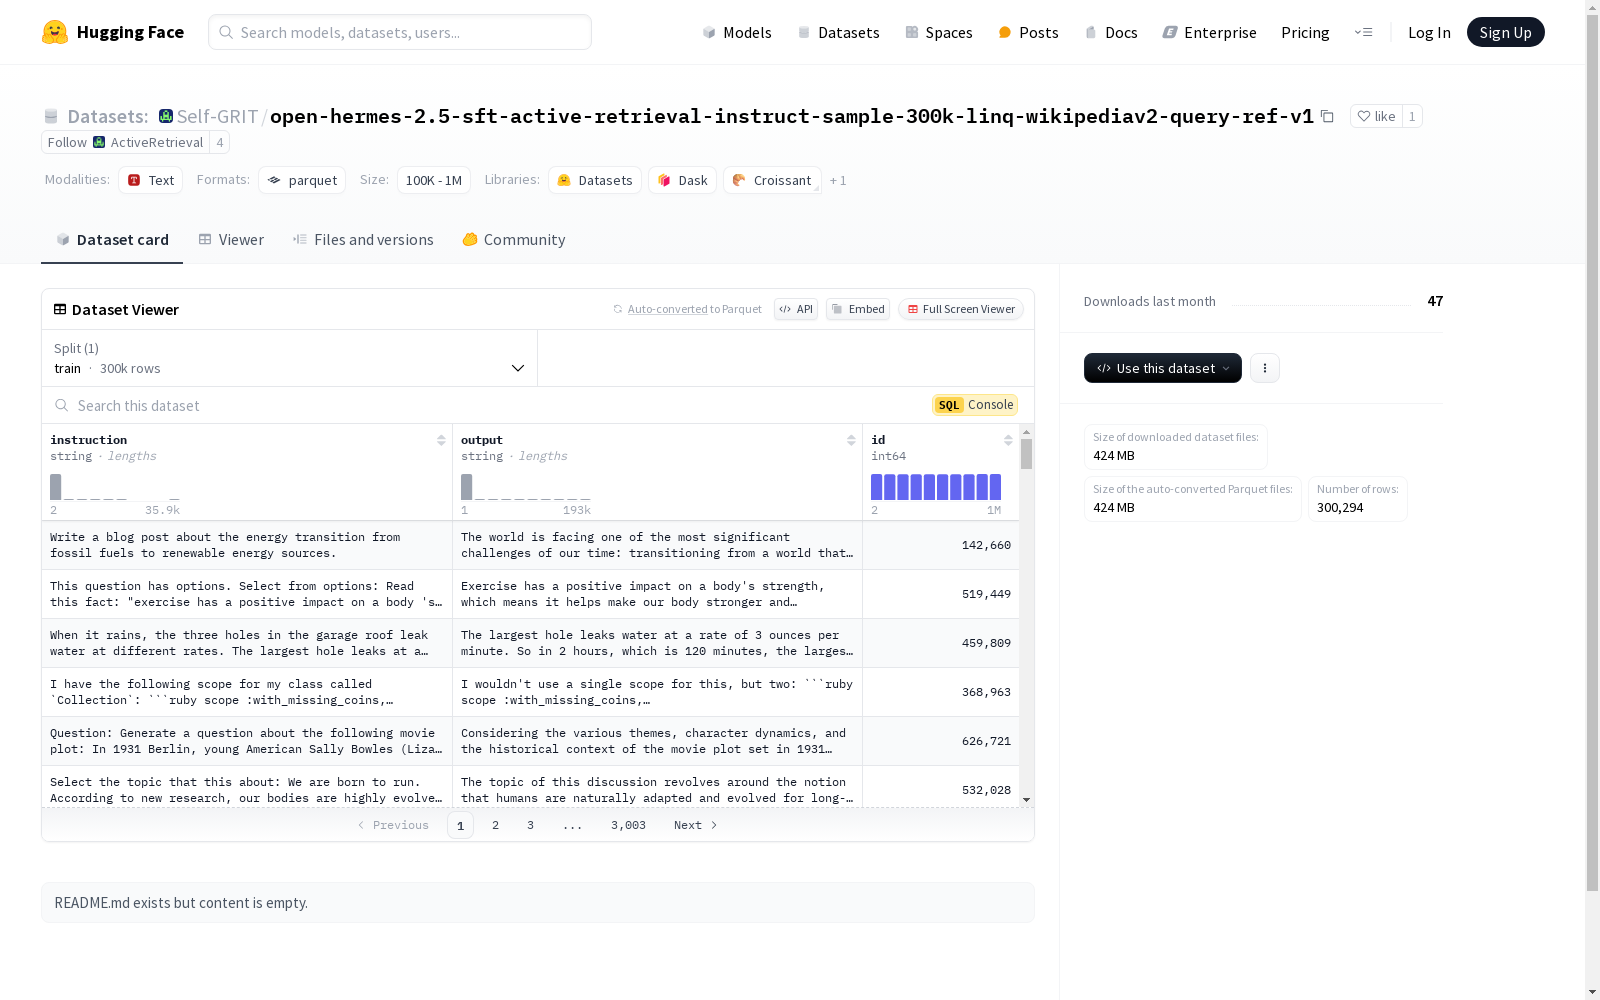Viewport: 1600px width, 1000px height.
Task: Open the API button in Dataset Viewer
Action: tap(796, 309)
